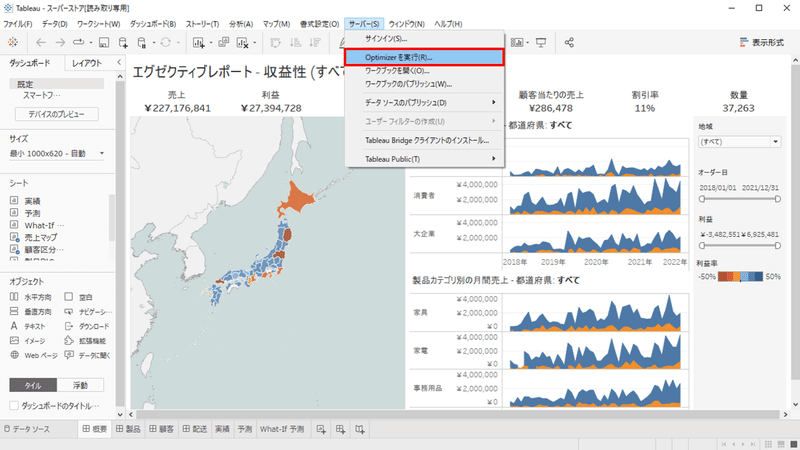Open new worksheet dropdown arrow

210,43
